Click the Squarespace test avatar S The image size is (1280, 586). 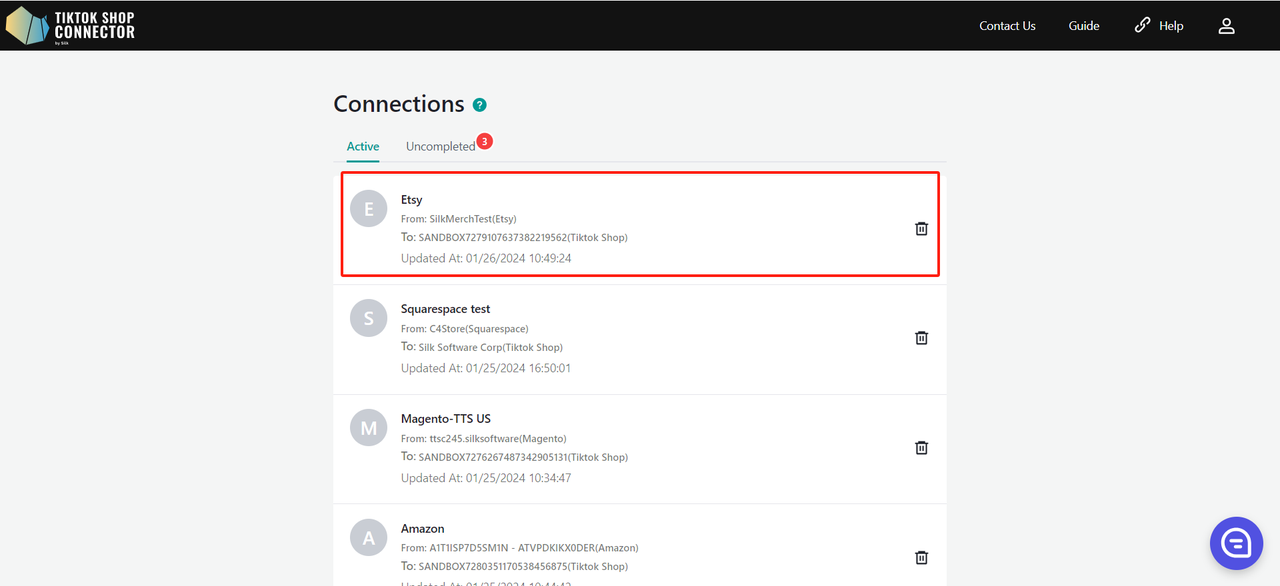(369, 319)
